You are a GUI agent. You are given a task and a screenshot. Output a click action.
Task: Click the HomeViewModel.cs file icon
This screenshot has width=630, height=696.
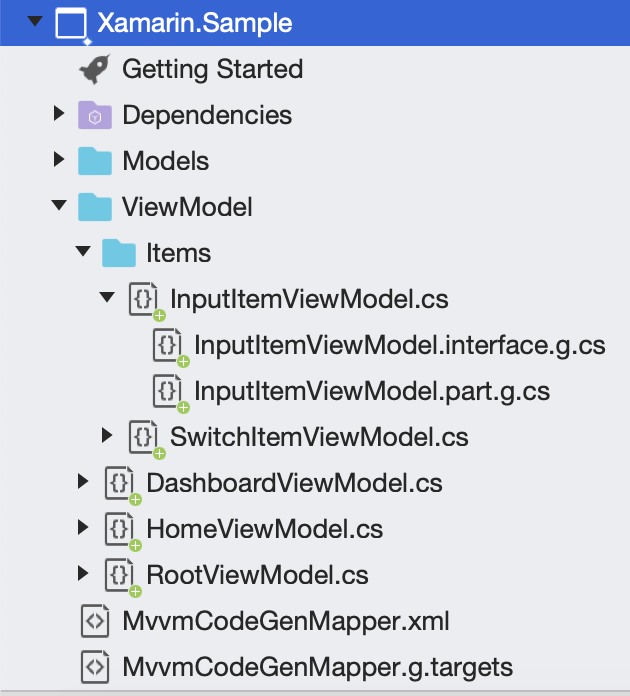[x=122, y=531]
